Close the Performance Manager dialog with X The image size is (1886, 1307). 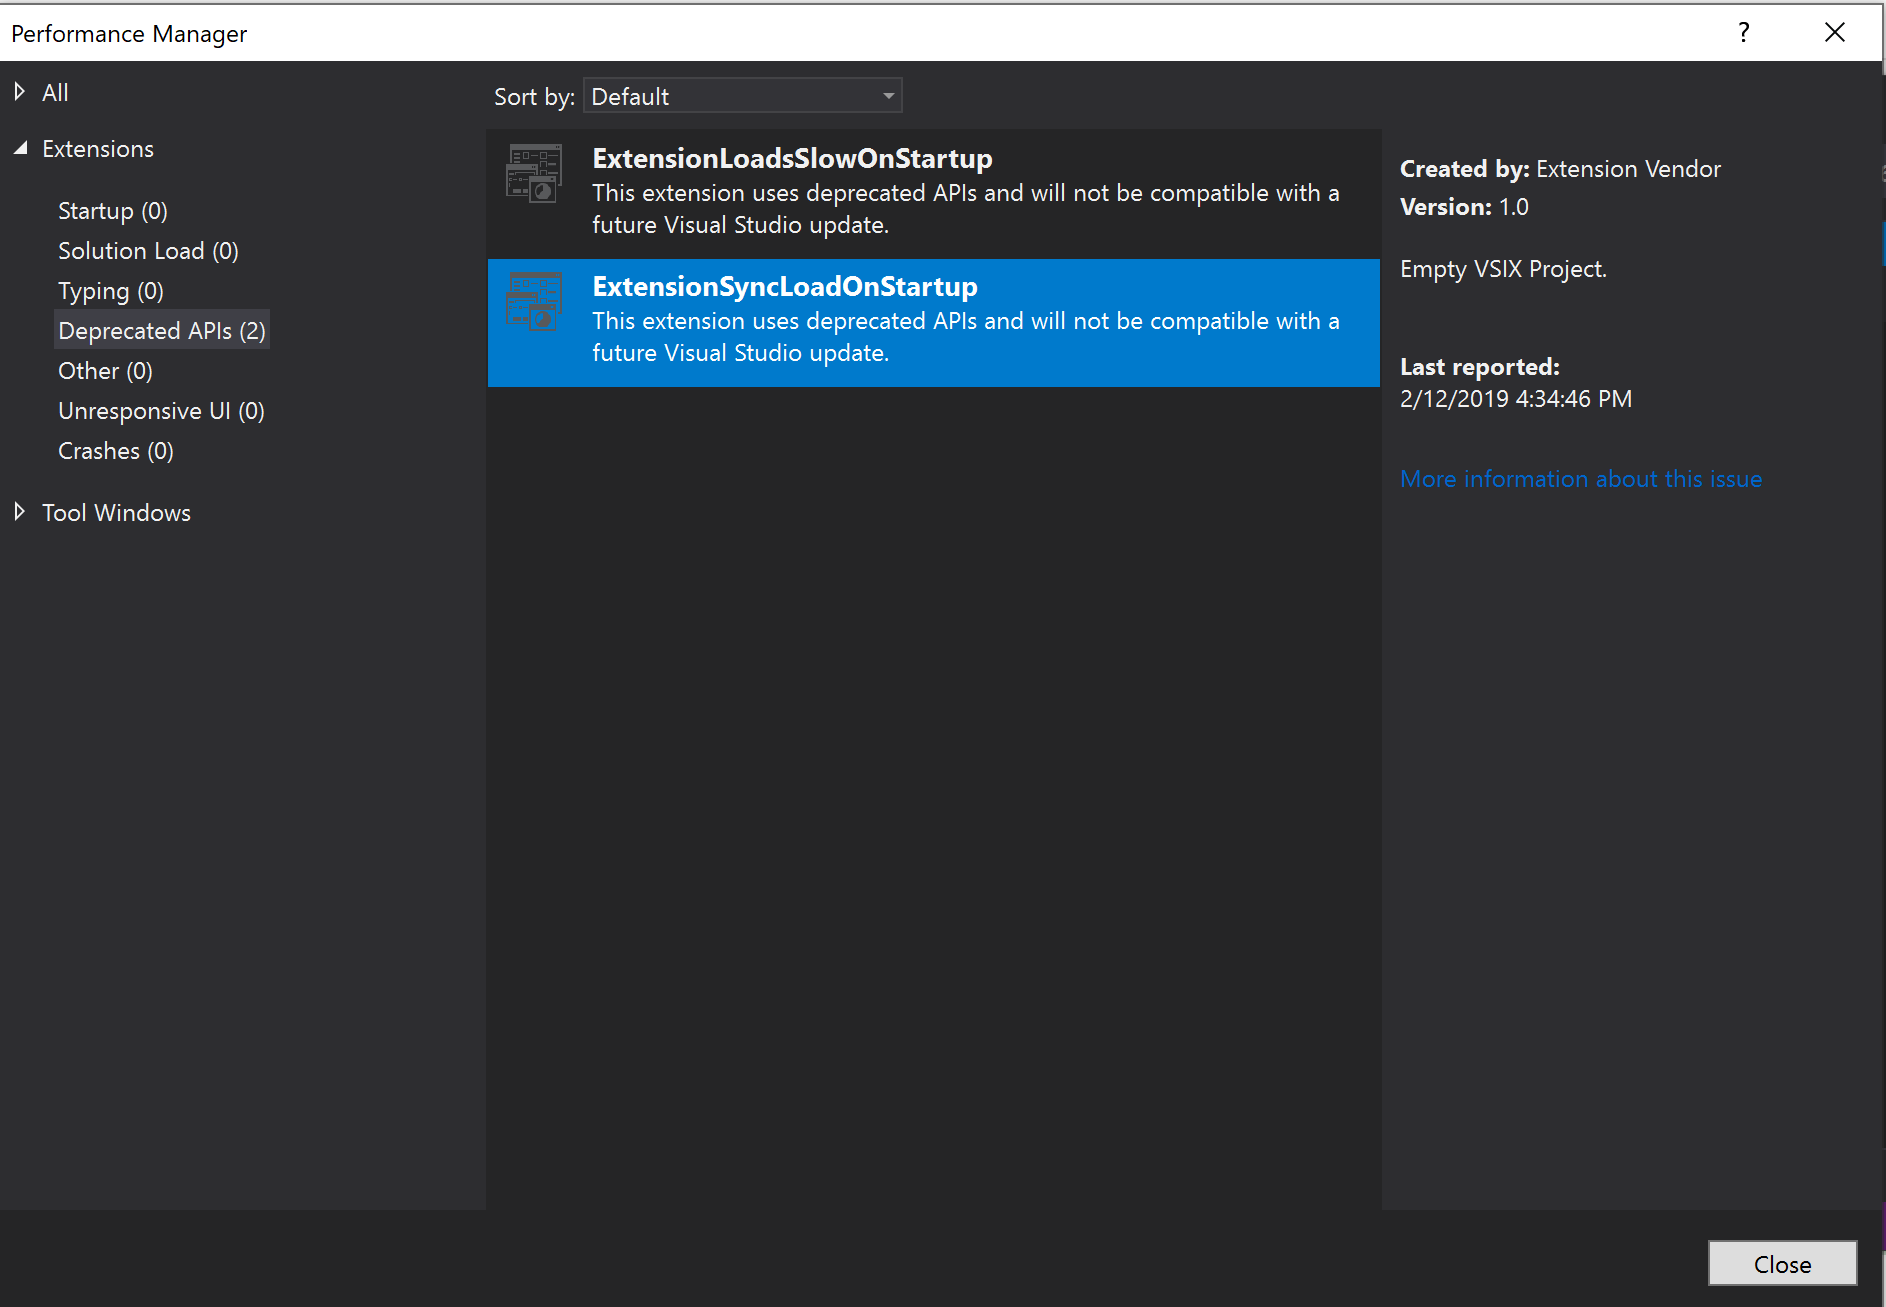coord(1834,32)
